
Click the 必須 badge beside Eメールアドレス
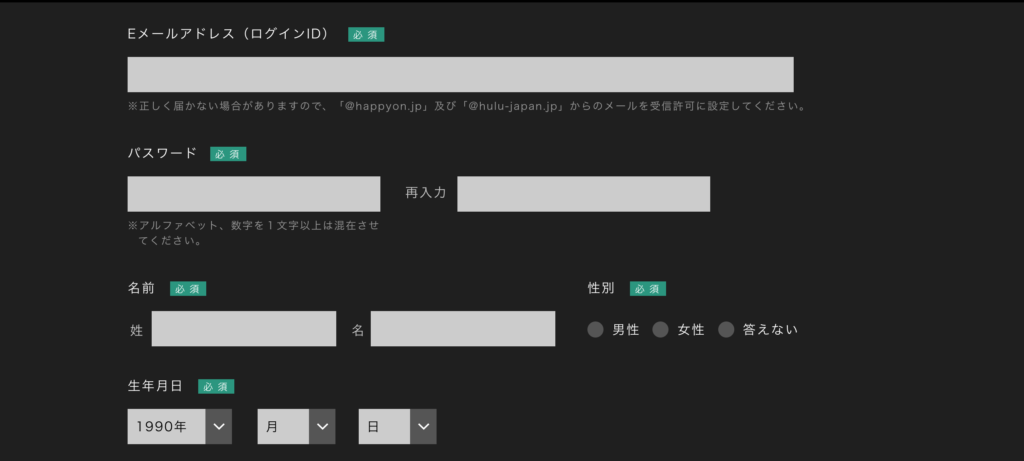366,35
